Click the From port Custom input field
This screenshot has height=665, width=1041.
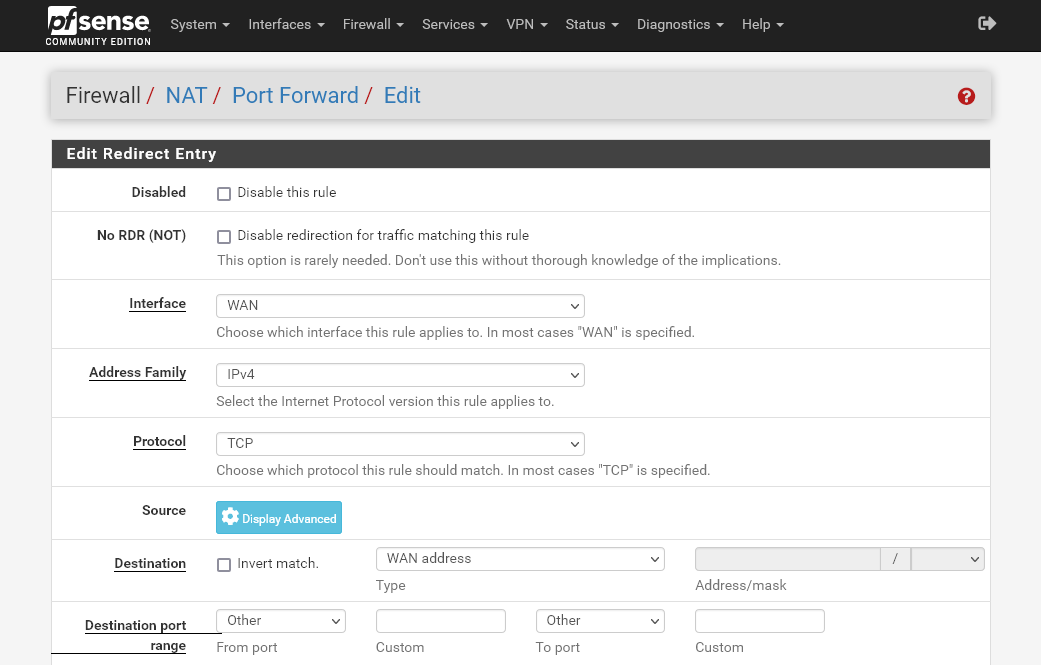[x=440, y=621]
